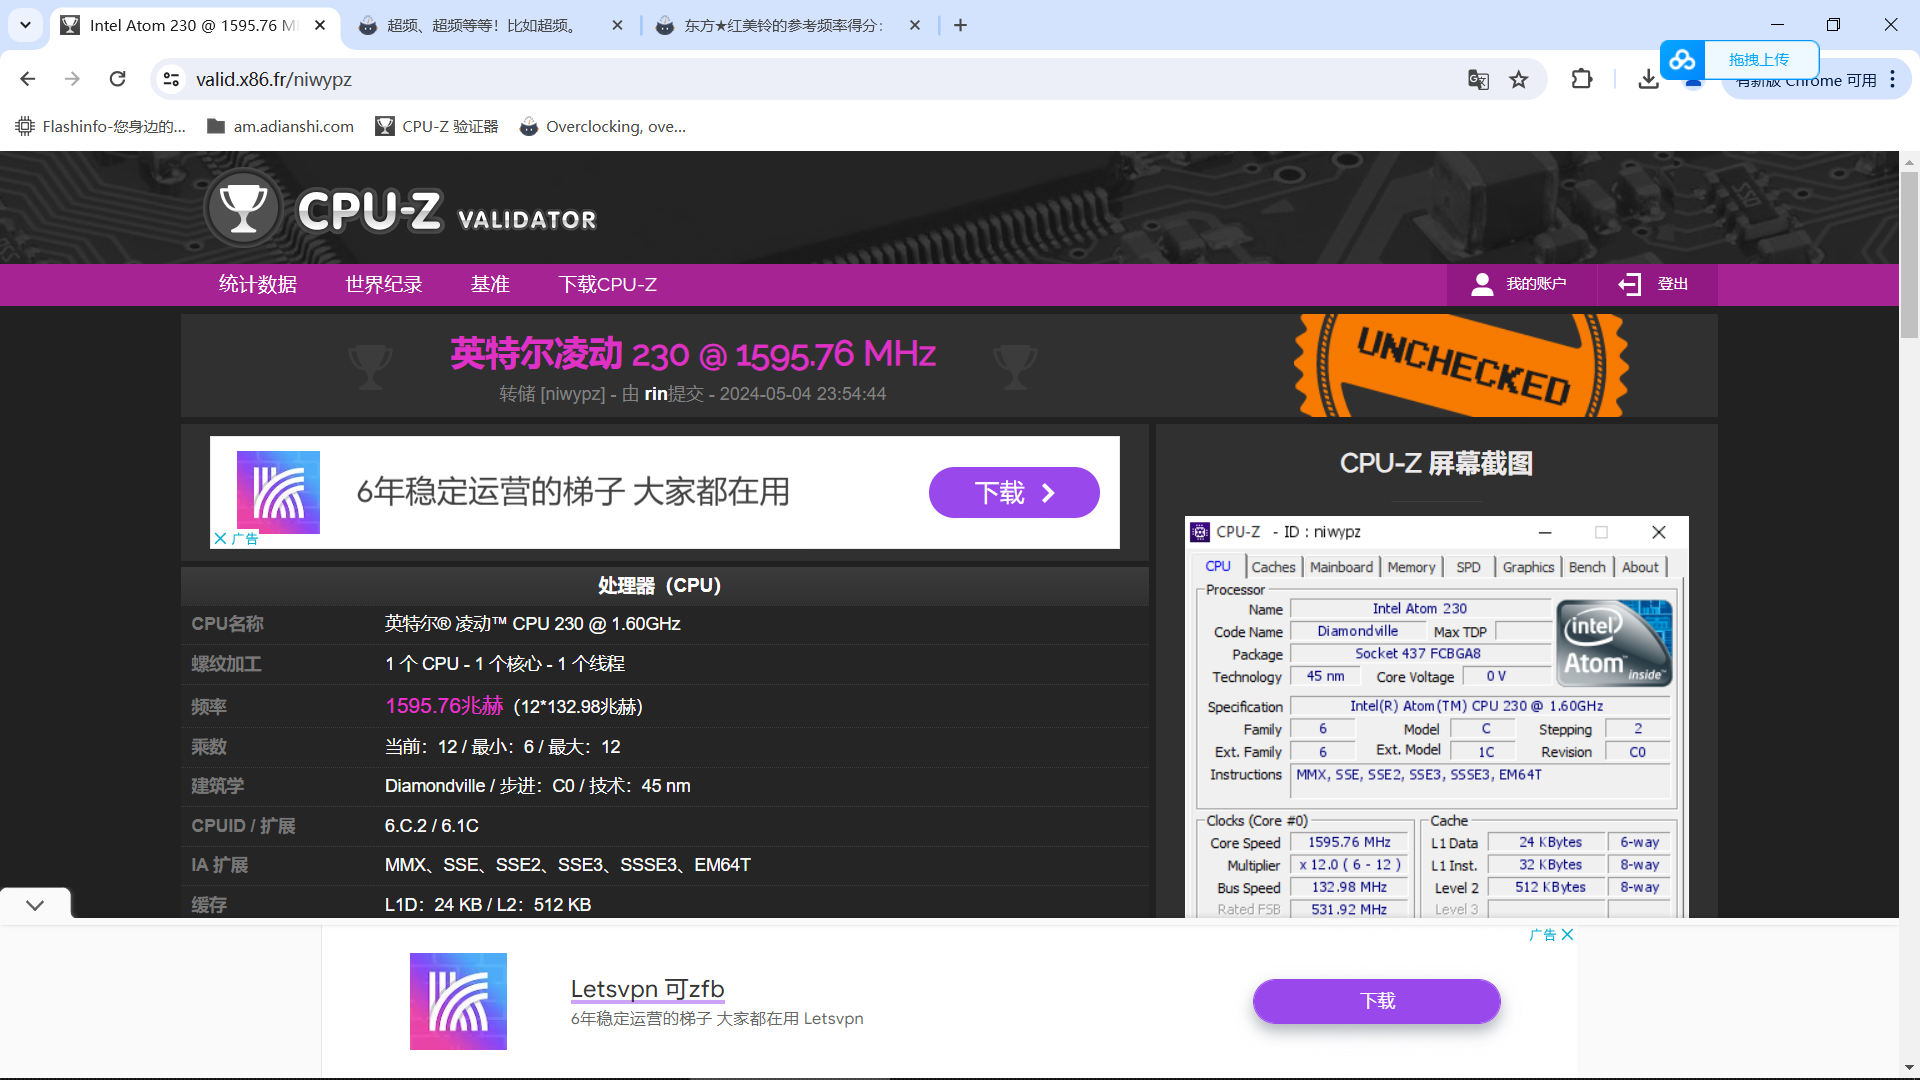This screenshot has width=1920, height=1080.
Task: Open the am.adianshi.com bookmark folder
Action: point(280,126)
